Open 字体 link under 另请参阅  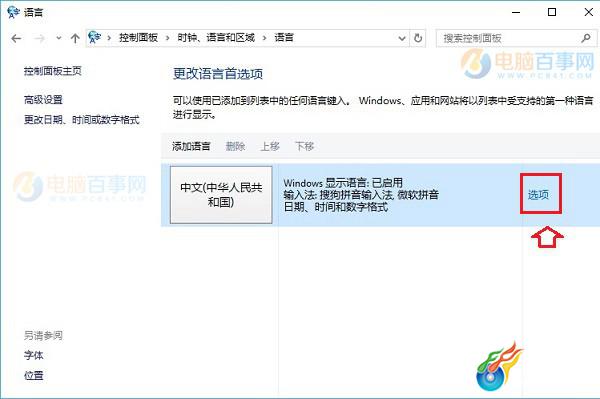pyautogui.click(x=34, y=355)
